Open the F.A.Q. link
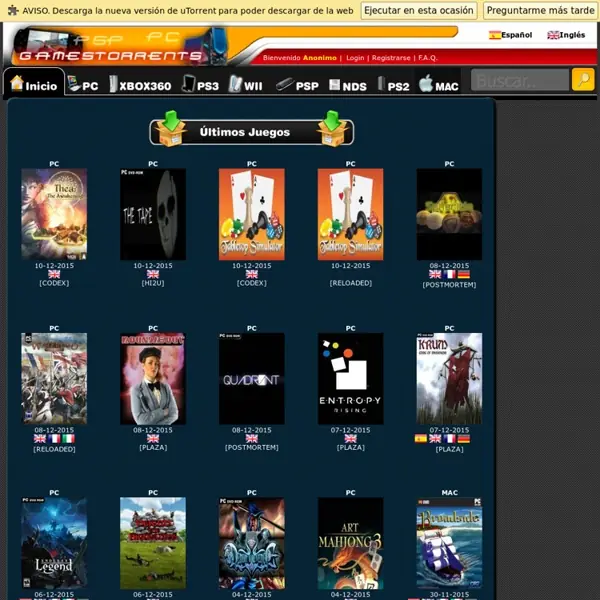 [427, 58]
